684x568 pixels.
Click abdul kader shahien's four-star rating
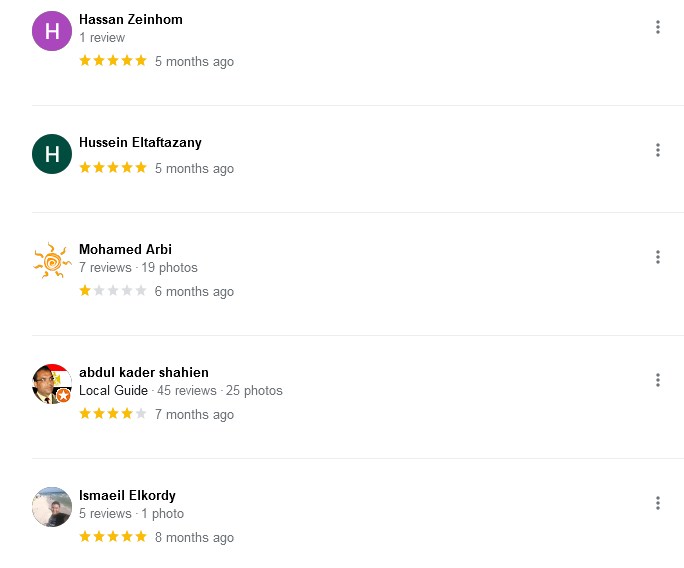[113, 414]
